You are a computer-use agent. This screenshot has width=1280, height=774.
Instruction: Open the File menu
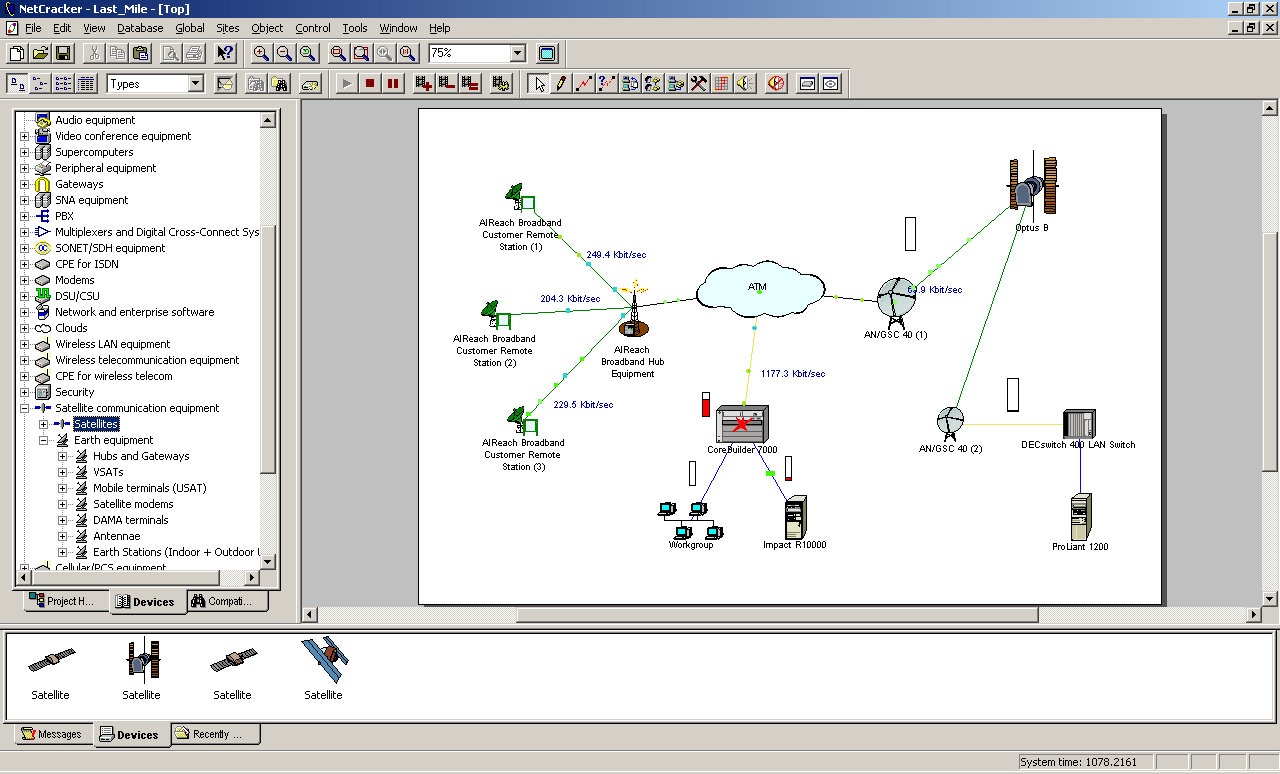point(33,28)
